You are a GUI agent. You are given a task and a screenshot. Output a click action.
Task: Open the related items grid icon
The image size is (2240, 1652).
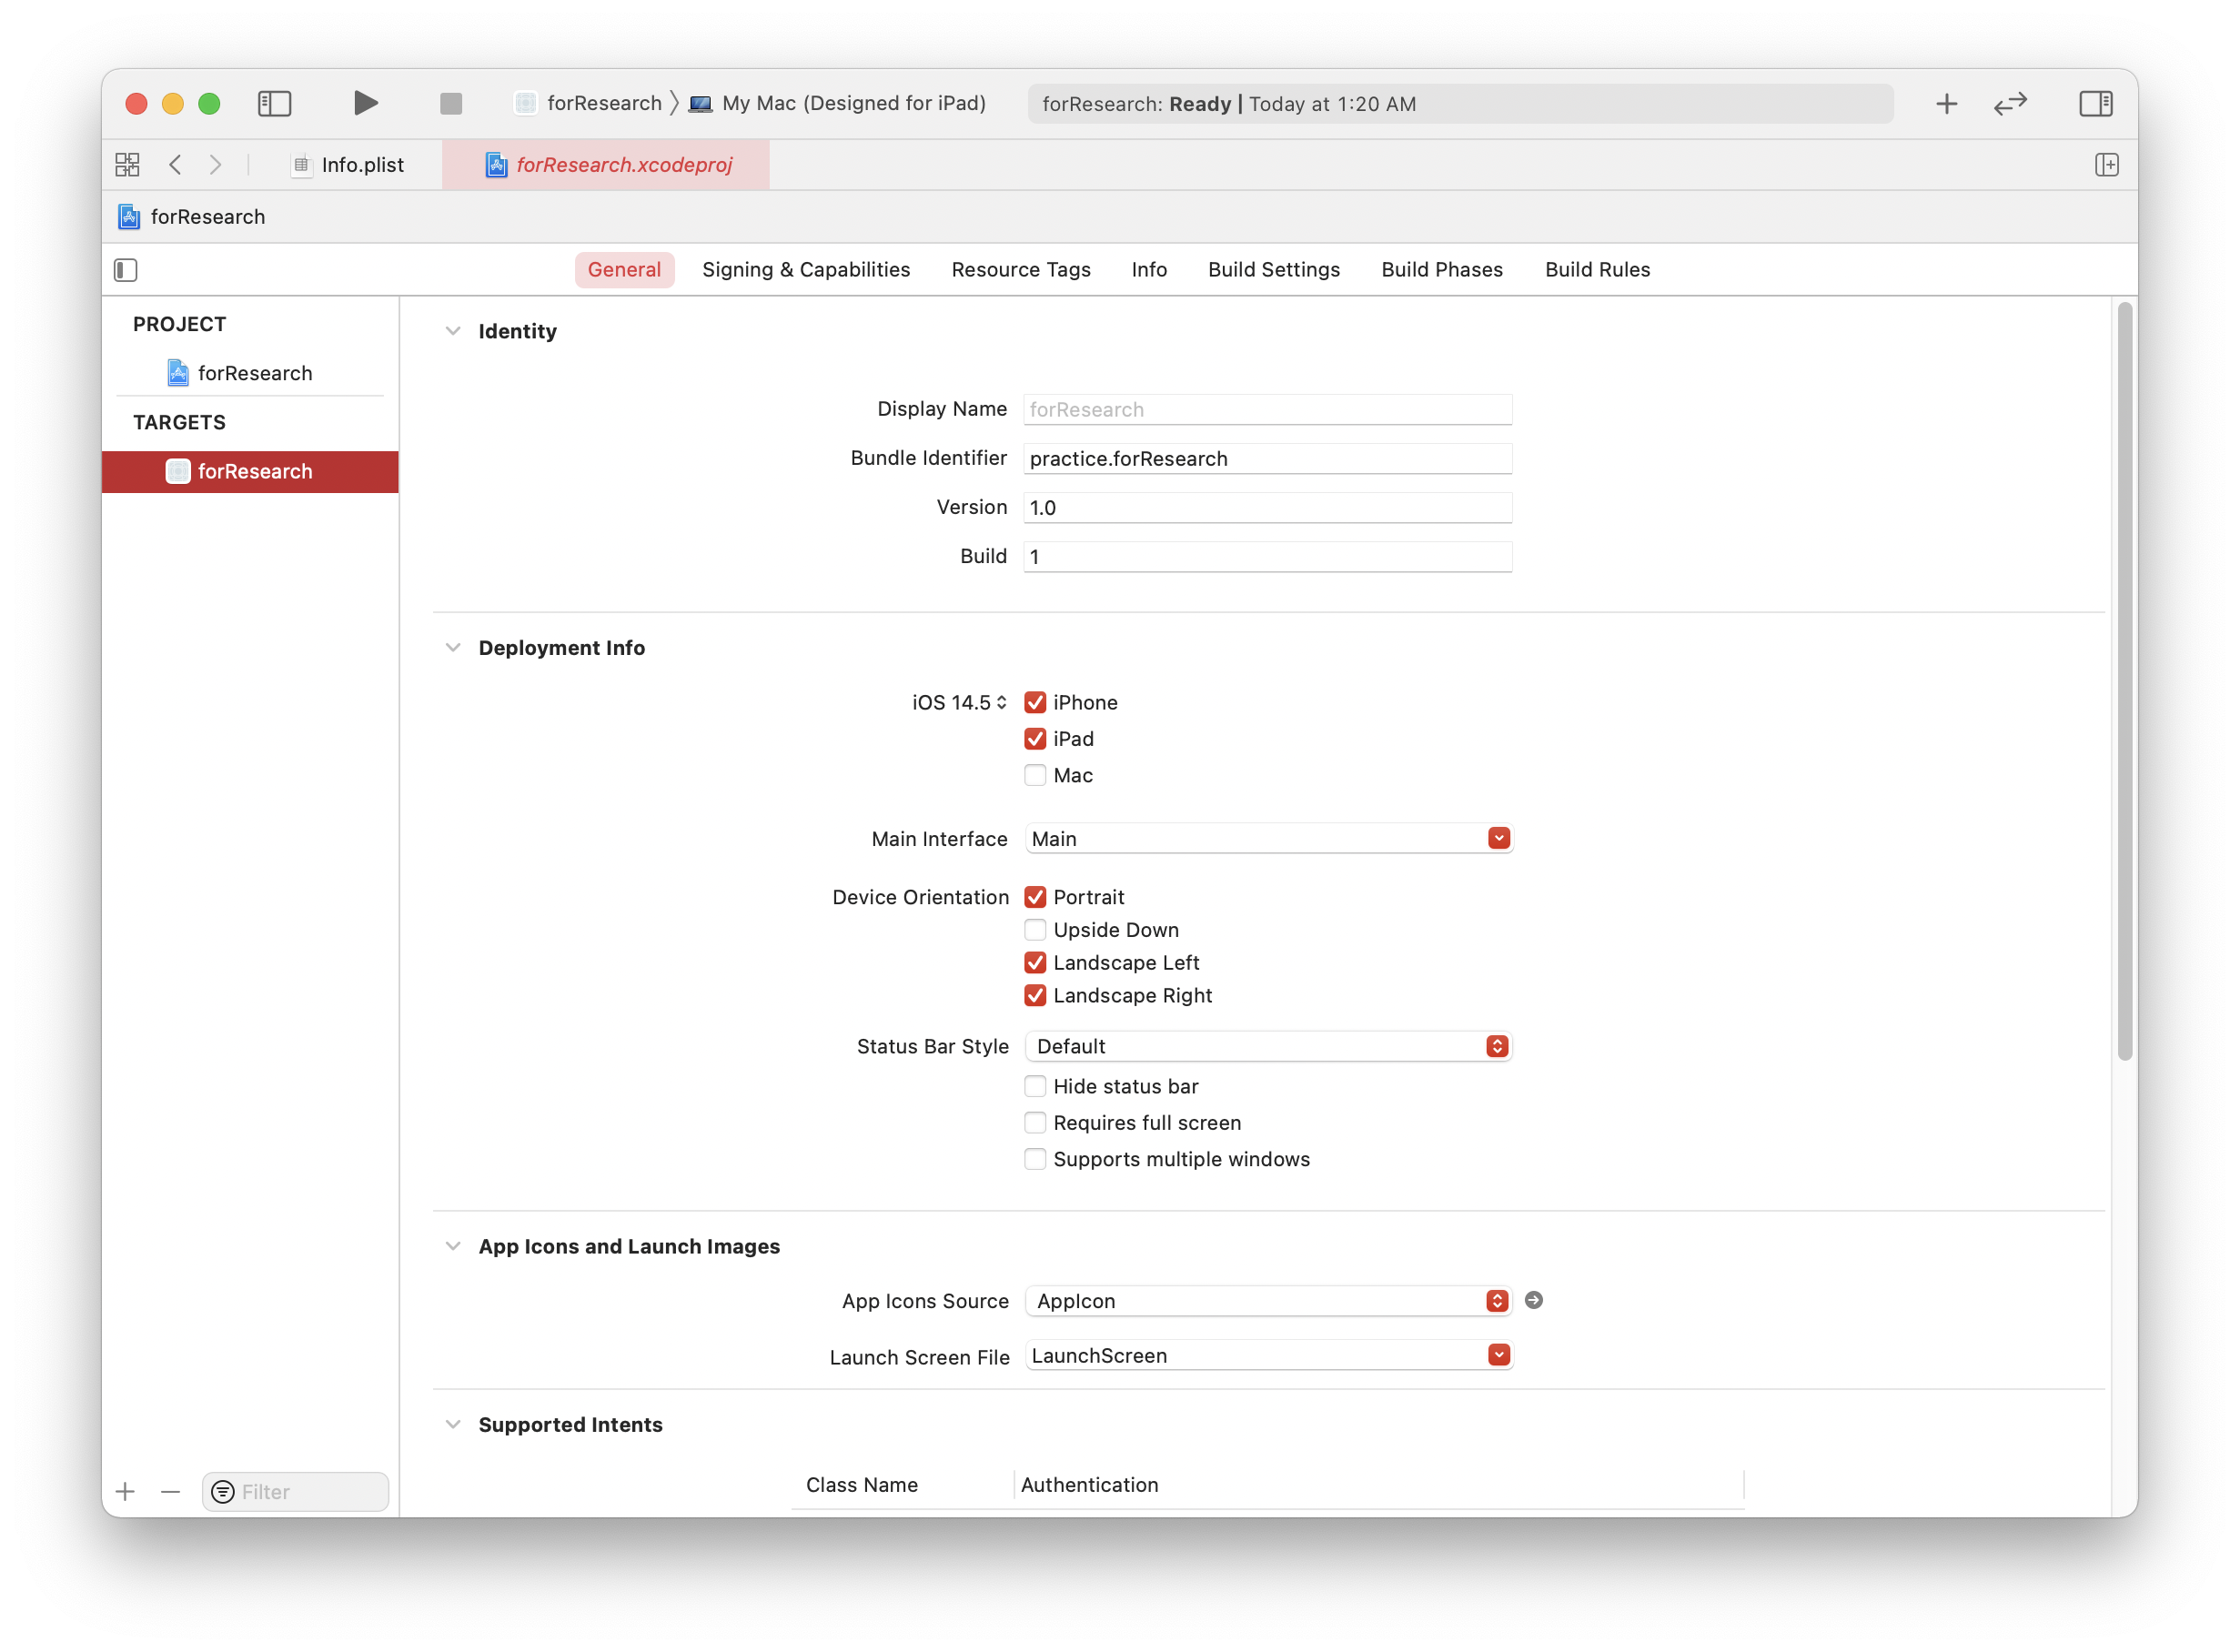pyautogui.click(x=128, y=165)
